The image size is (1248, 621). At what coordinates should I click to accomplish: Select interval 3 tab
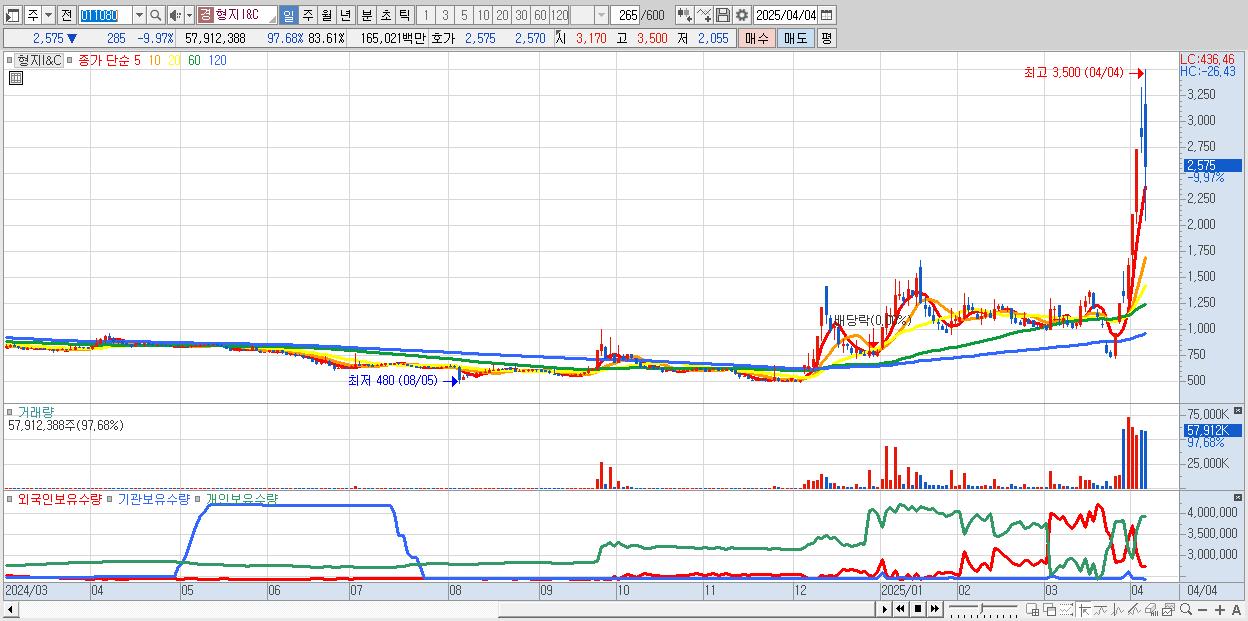pyautogui.click(x=445, y=15)
